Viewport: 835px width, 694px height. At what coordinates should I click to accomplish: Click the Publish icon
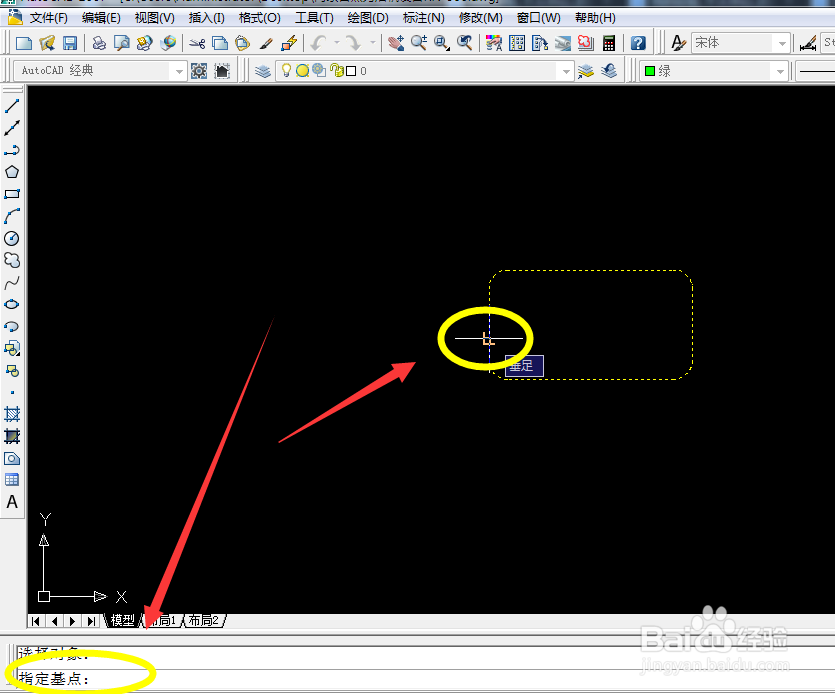pyautogui.click(x=144, y=43)
